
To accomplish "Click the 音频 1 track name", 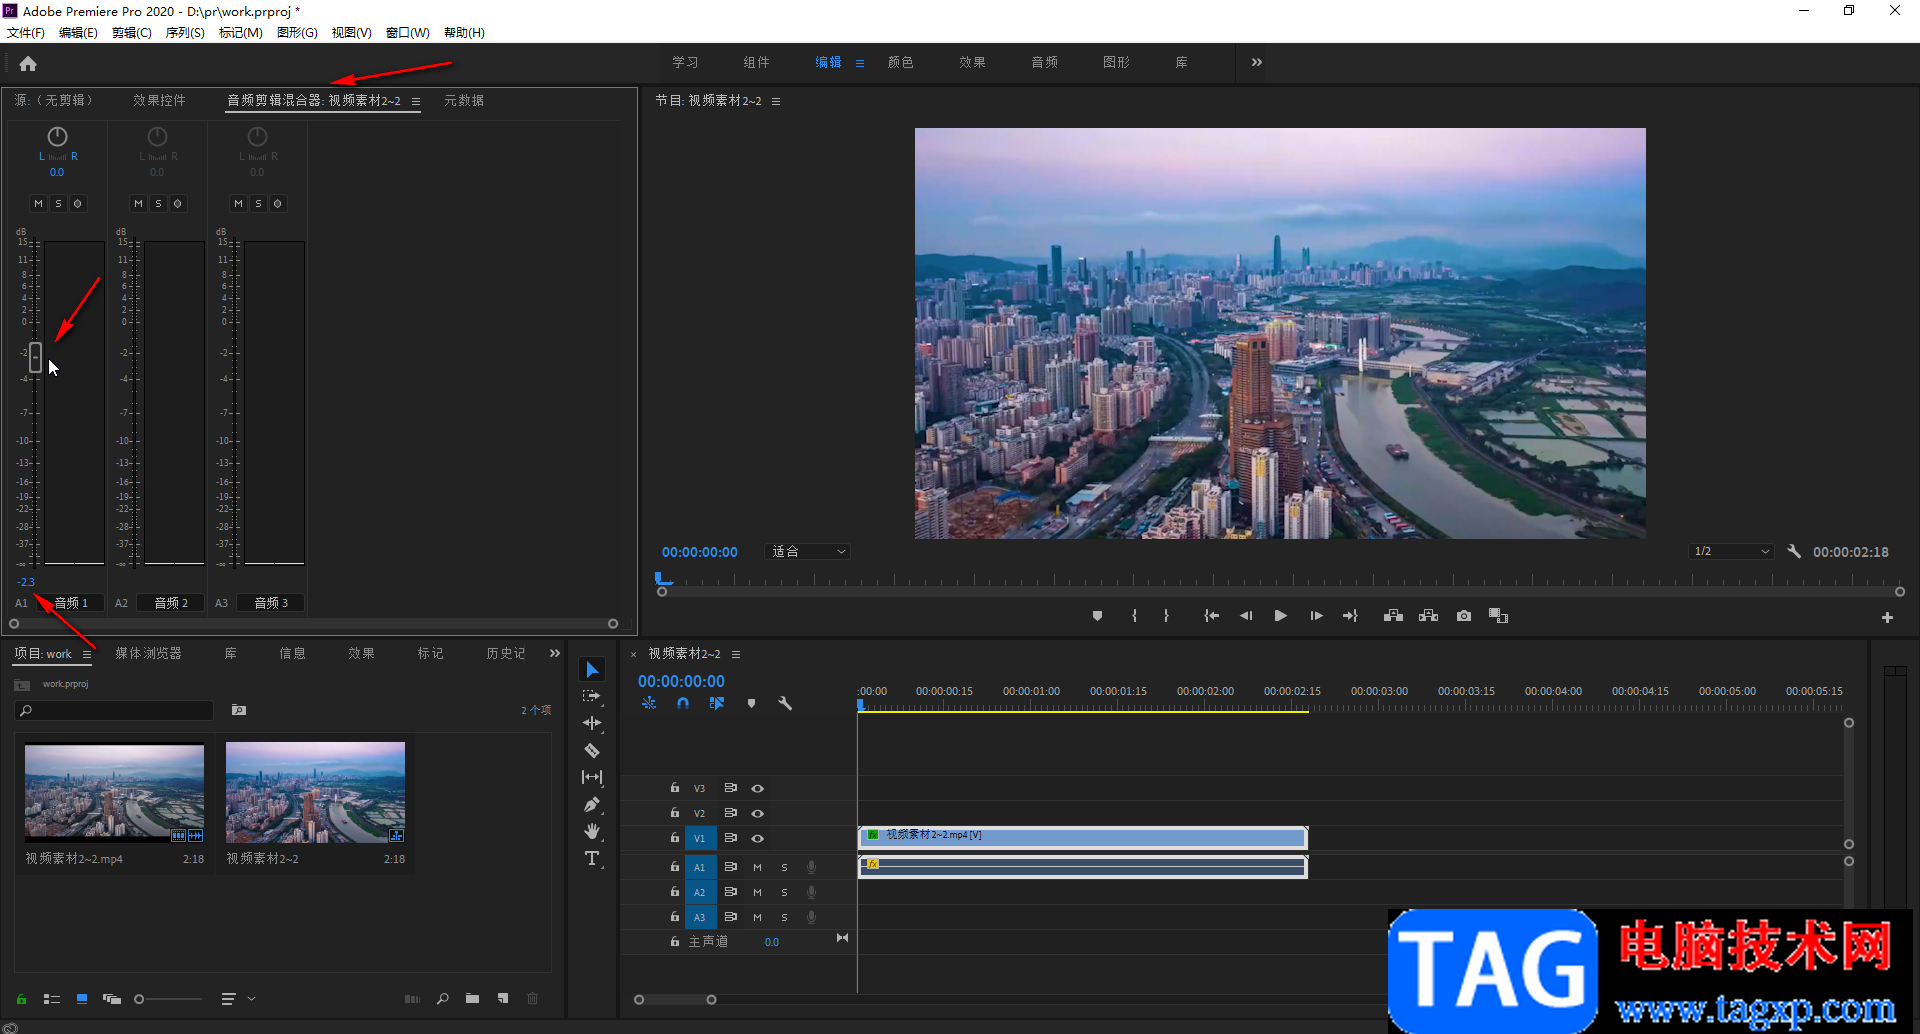I will coord(71,603).
